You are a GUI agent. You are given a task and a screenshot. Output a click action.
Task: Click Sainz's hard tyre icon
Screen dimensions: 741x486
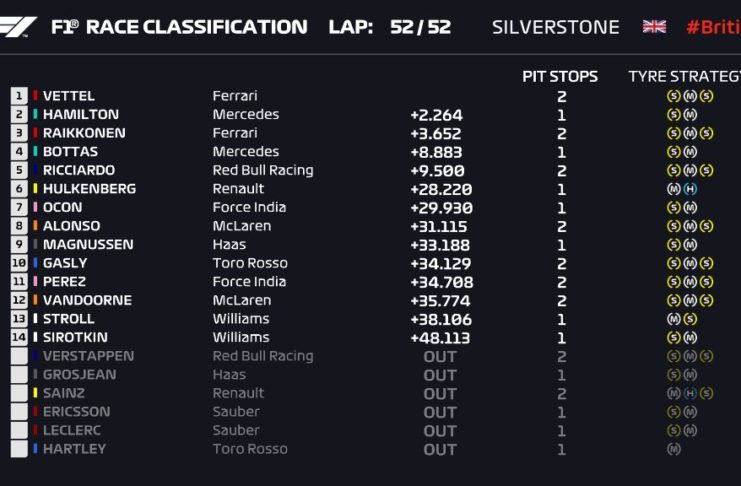pos(690,393)
